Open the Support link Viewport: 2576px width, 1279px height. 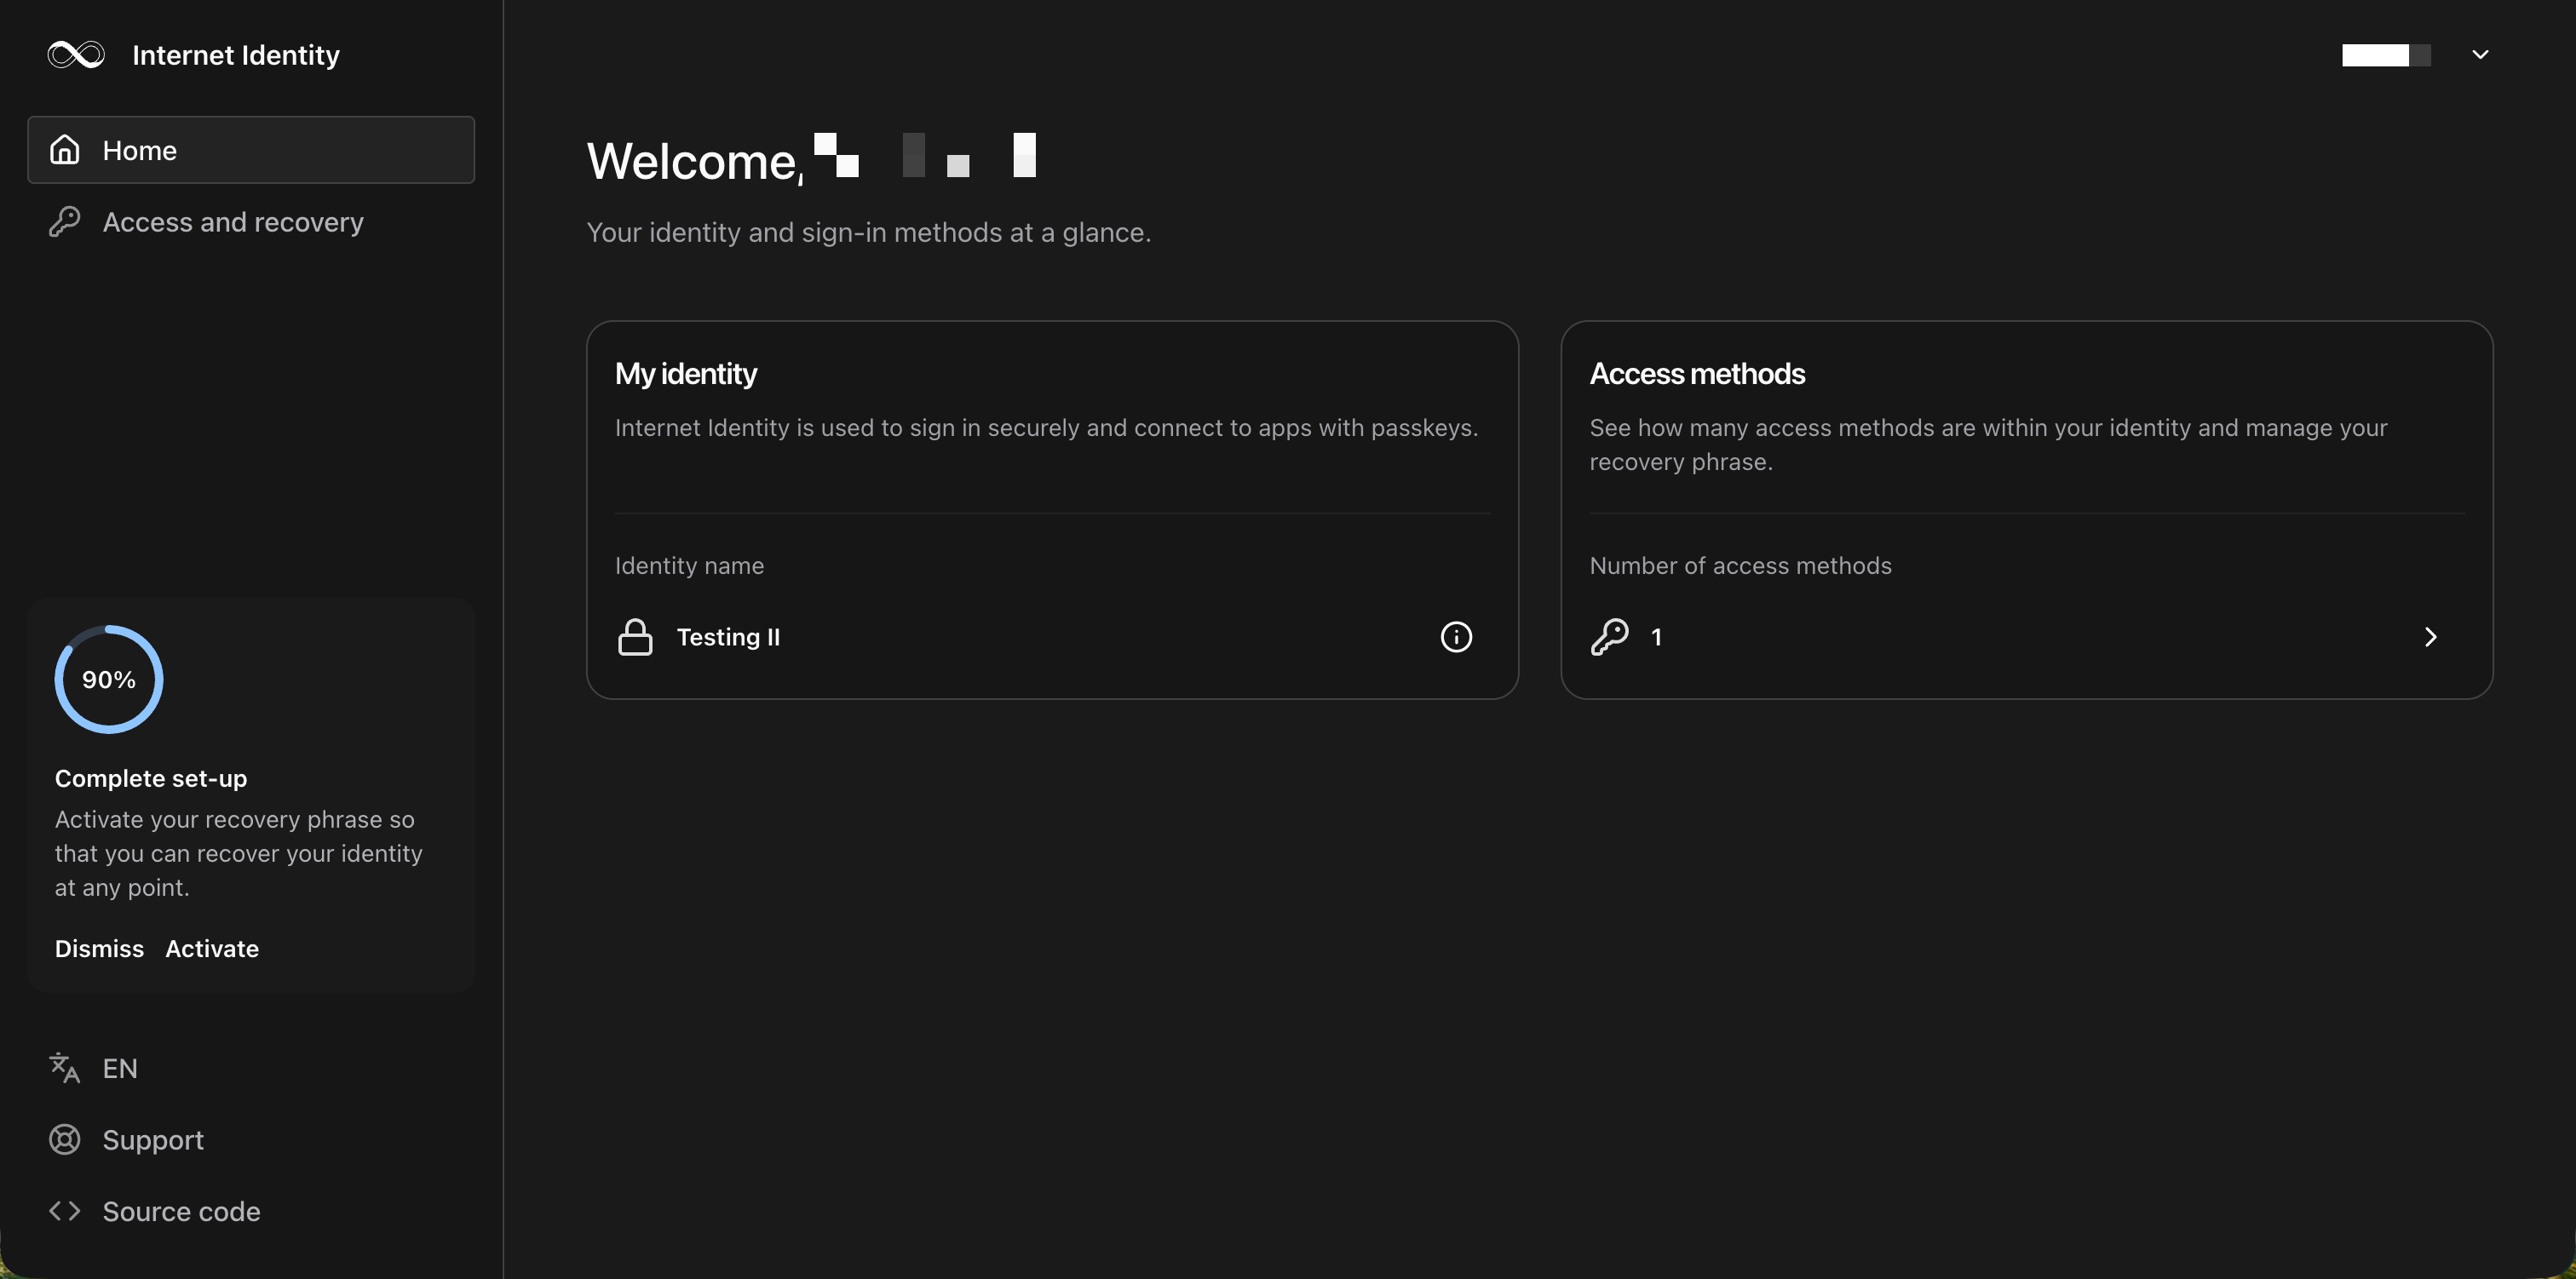coord(153,1140)
